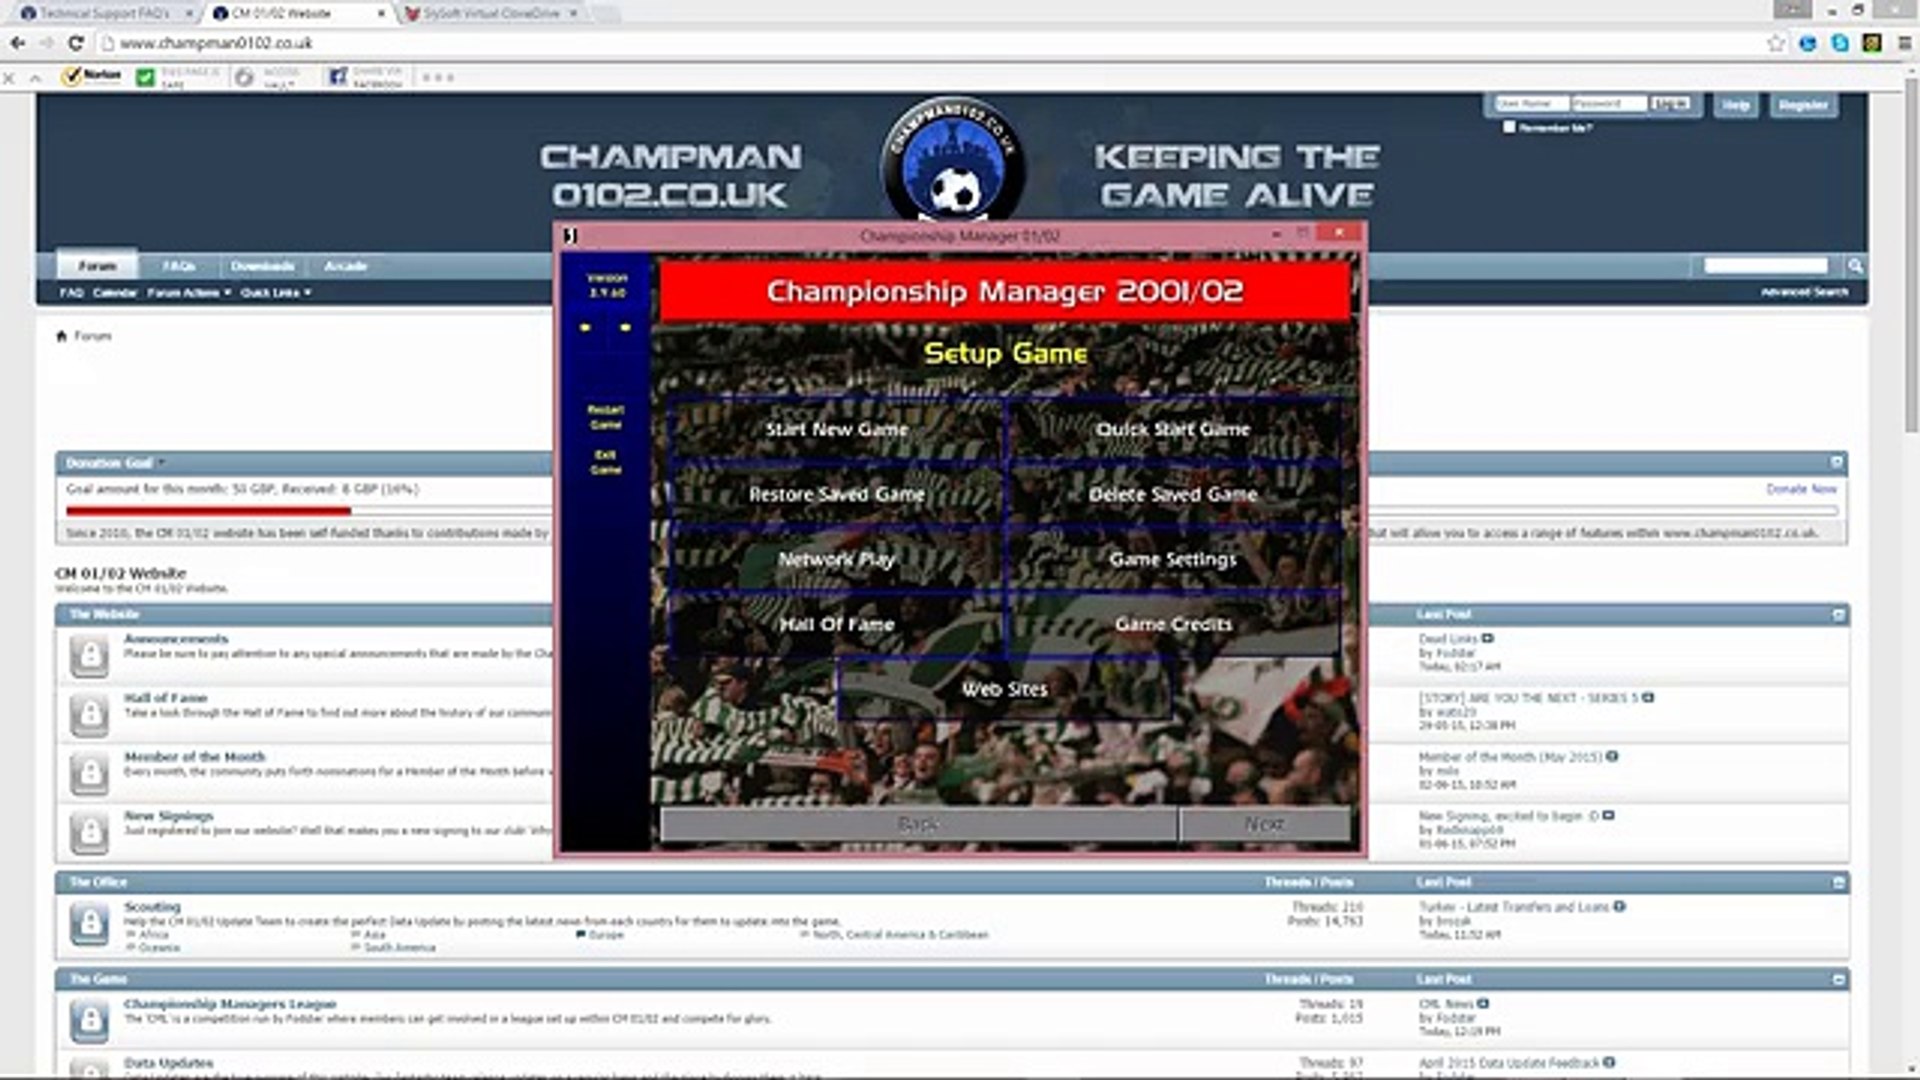Collapse the Donation Goal panel
Image resolution: width=1920 pixels, height=1080 pixels.
1836,462
